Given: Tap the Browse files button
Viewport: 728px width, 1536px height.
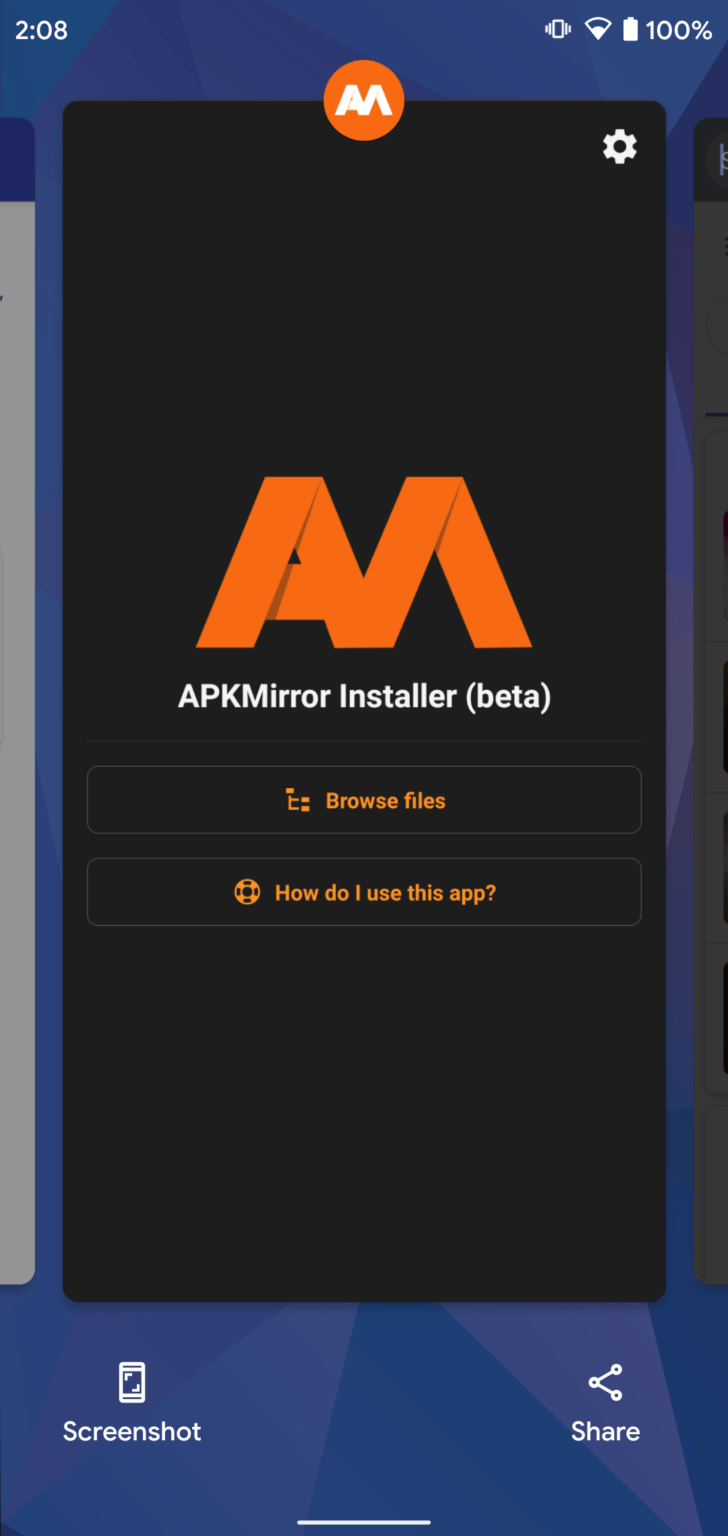Looking at the screenshot, I should (364, 800).
